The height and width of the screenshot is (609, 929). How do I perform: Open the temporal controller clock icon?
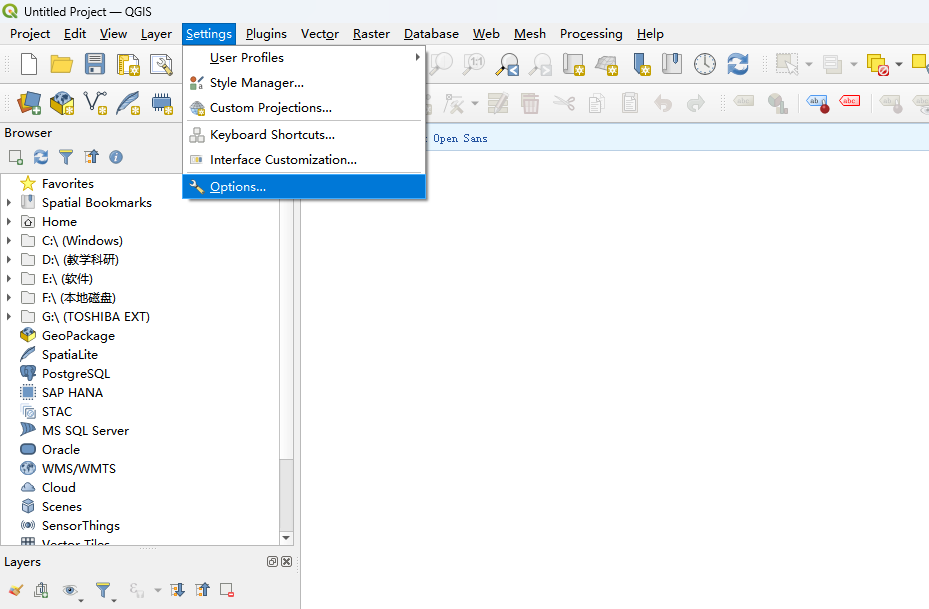click(705, 64)
